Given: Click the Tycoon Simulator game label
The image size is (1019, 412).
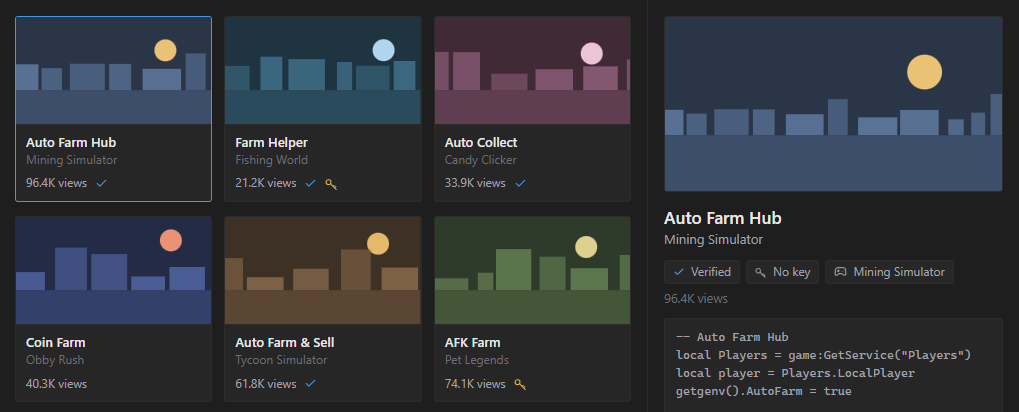Looking at the screenshot, I should click(281, 360).
